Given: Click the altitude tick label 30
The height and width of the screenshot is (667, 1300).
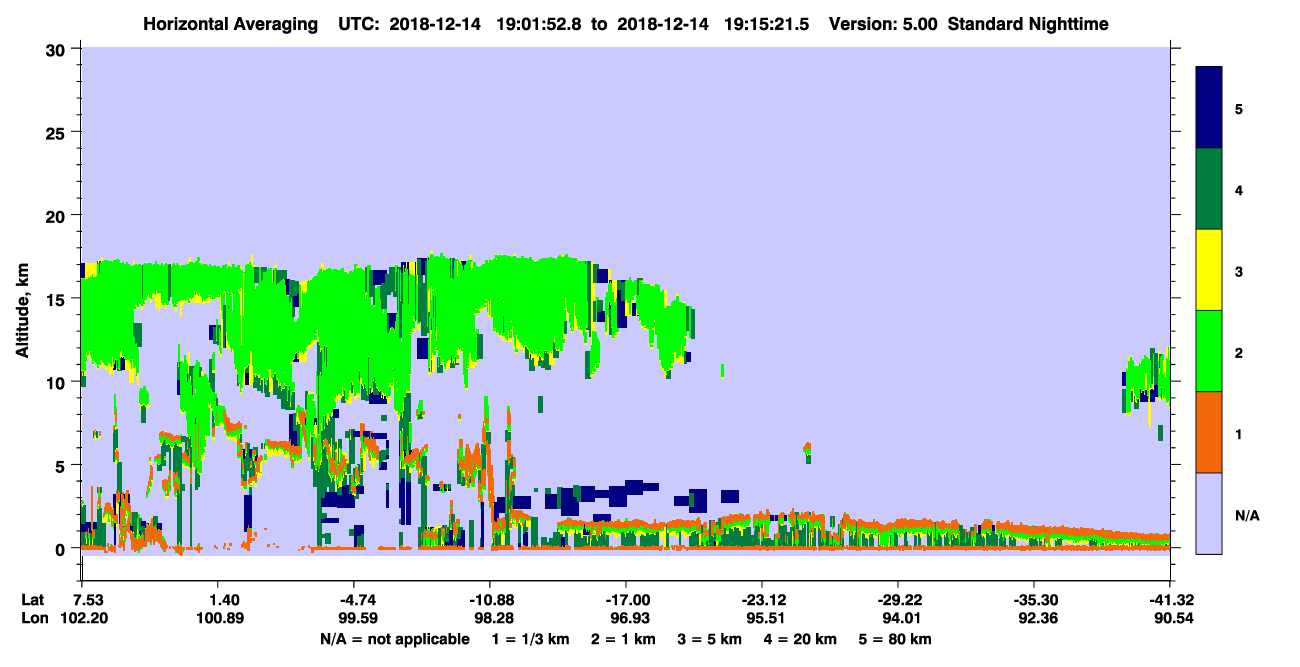Looking at the screenshot, I should click(x=57, y=49).
